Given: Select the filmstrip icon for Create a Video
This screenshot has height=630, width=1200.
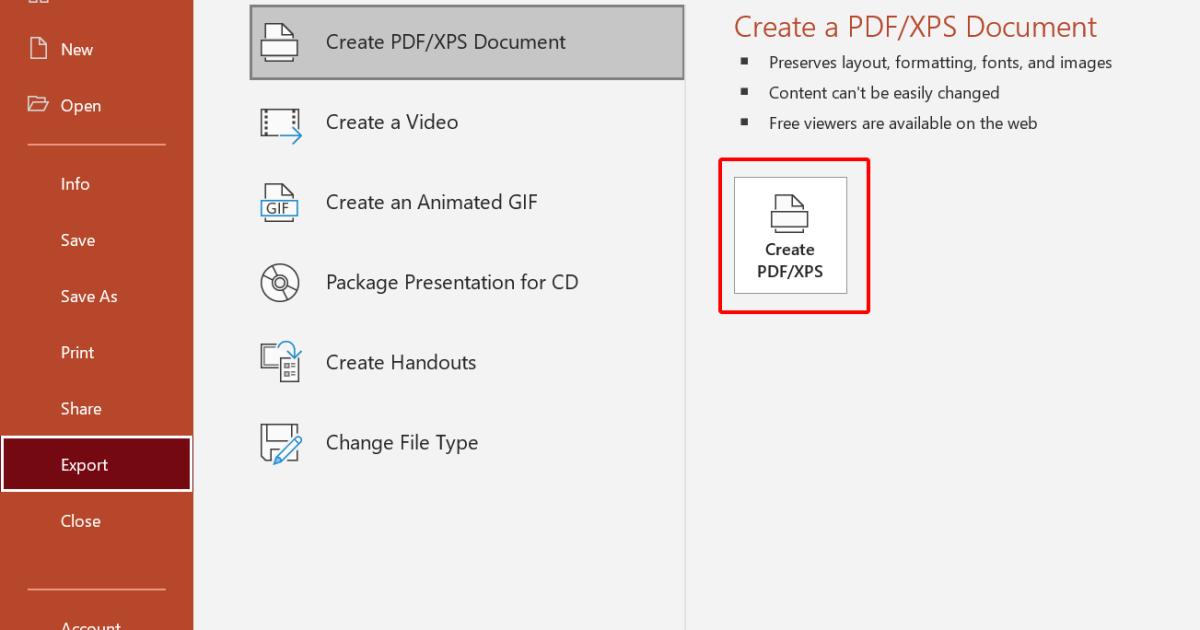Looking at the screenshot, I should pyautogui.click(x=282, y=123).
